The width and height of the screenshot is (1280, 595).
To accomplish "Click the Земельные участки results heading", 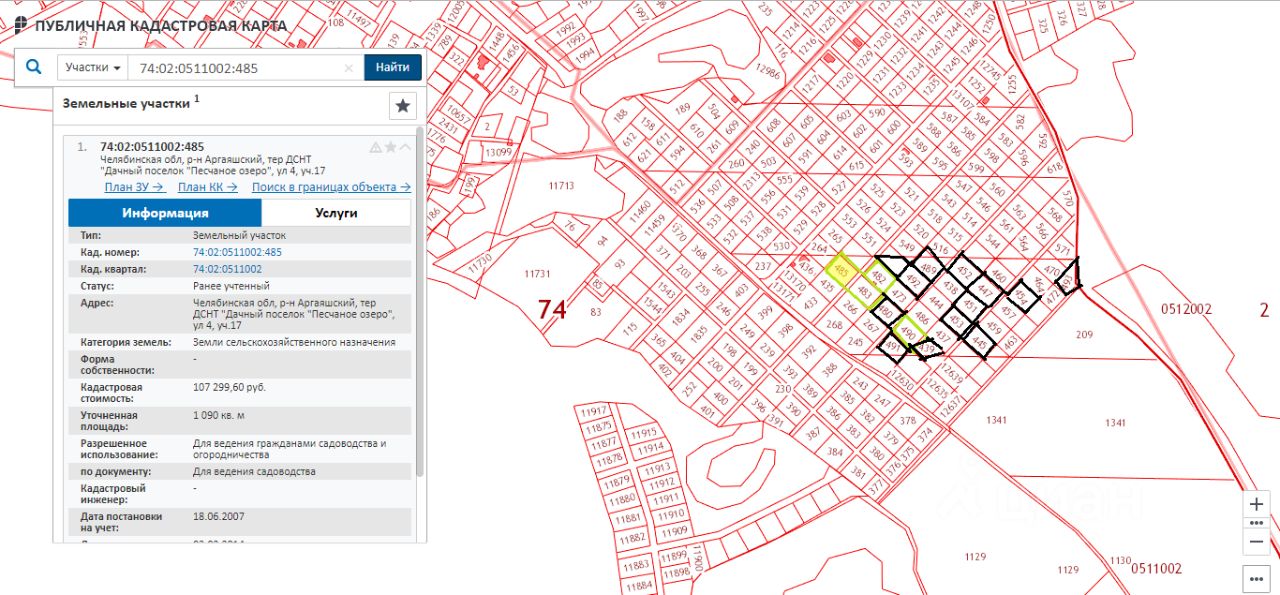I will pos(126,102).
